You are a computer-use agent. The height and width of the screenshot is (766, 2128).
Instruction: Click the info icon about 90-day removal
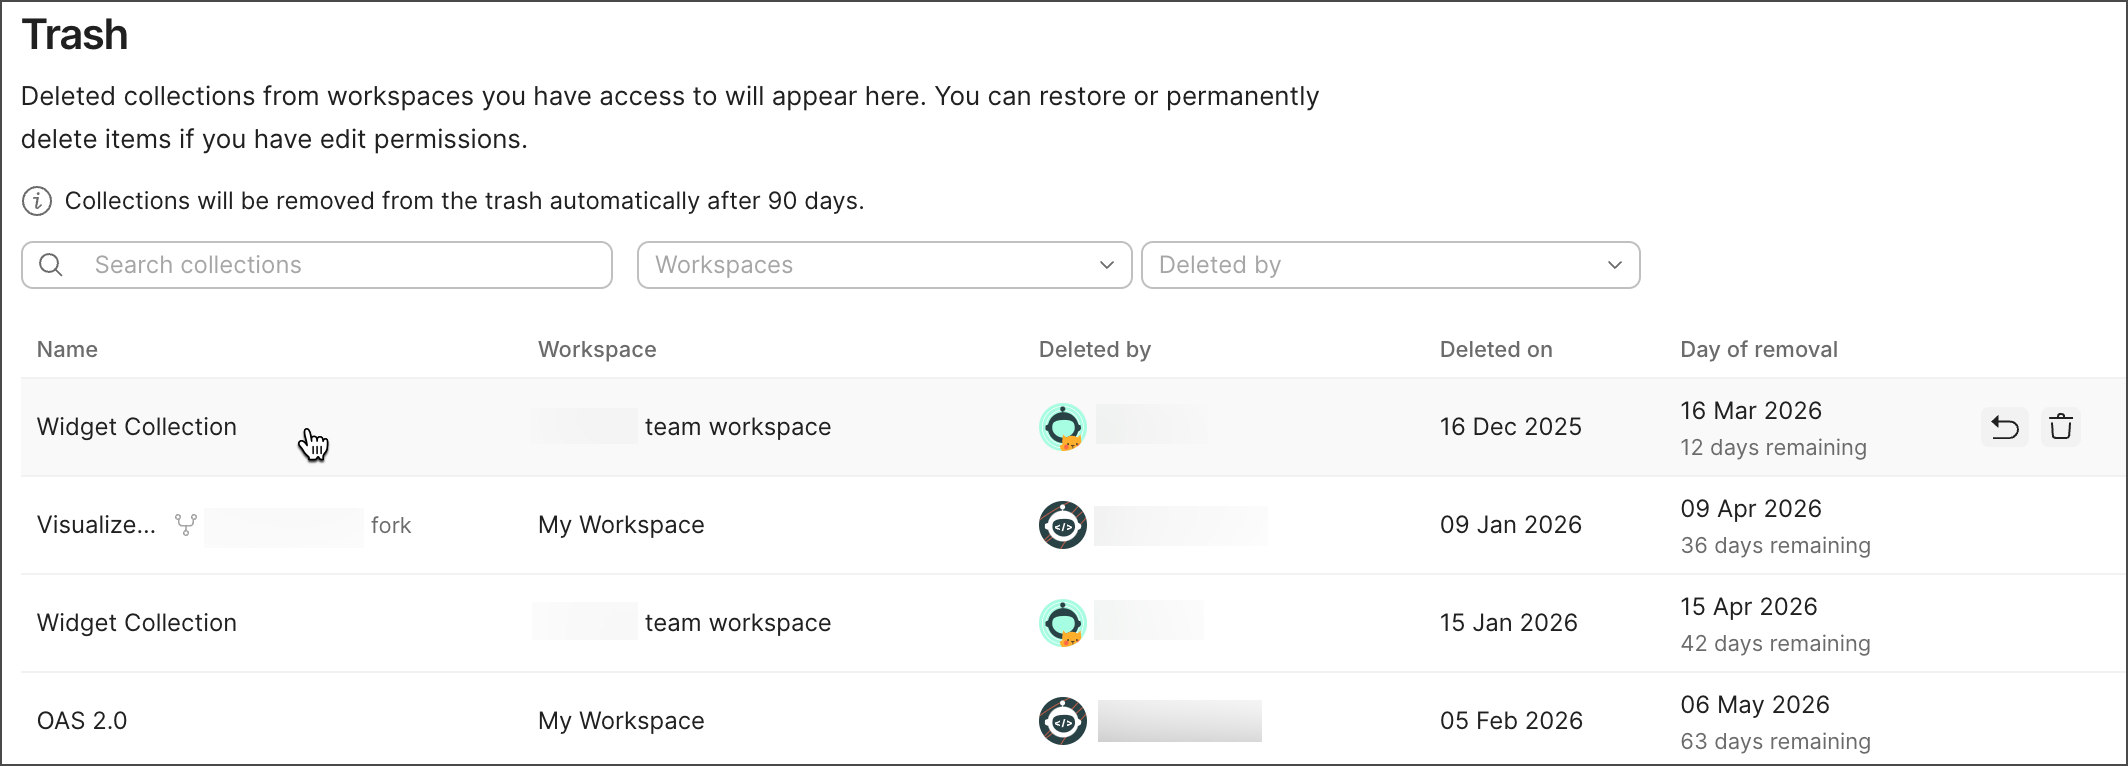click(x=37, y=201)
